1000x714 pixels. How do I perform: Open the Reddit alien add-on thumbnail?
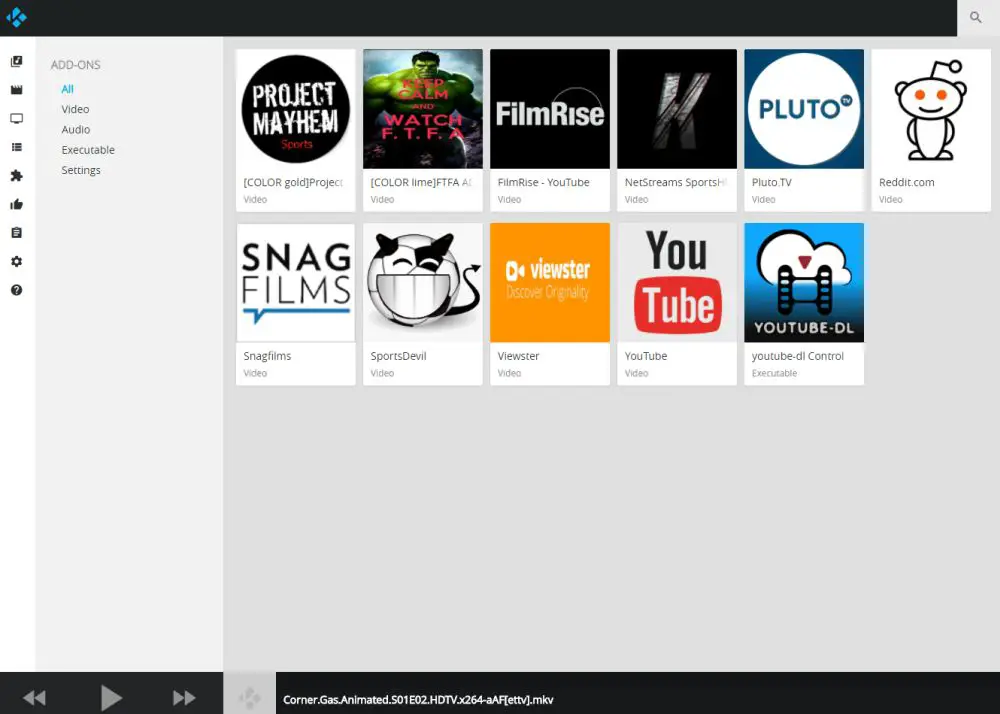click(x=931, y=109)
